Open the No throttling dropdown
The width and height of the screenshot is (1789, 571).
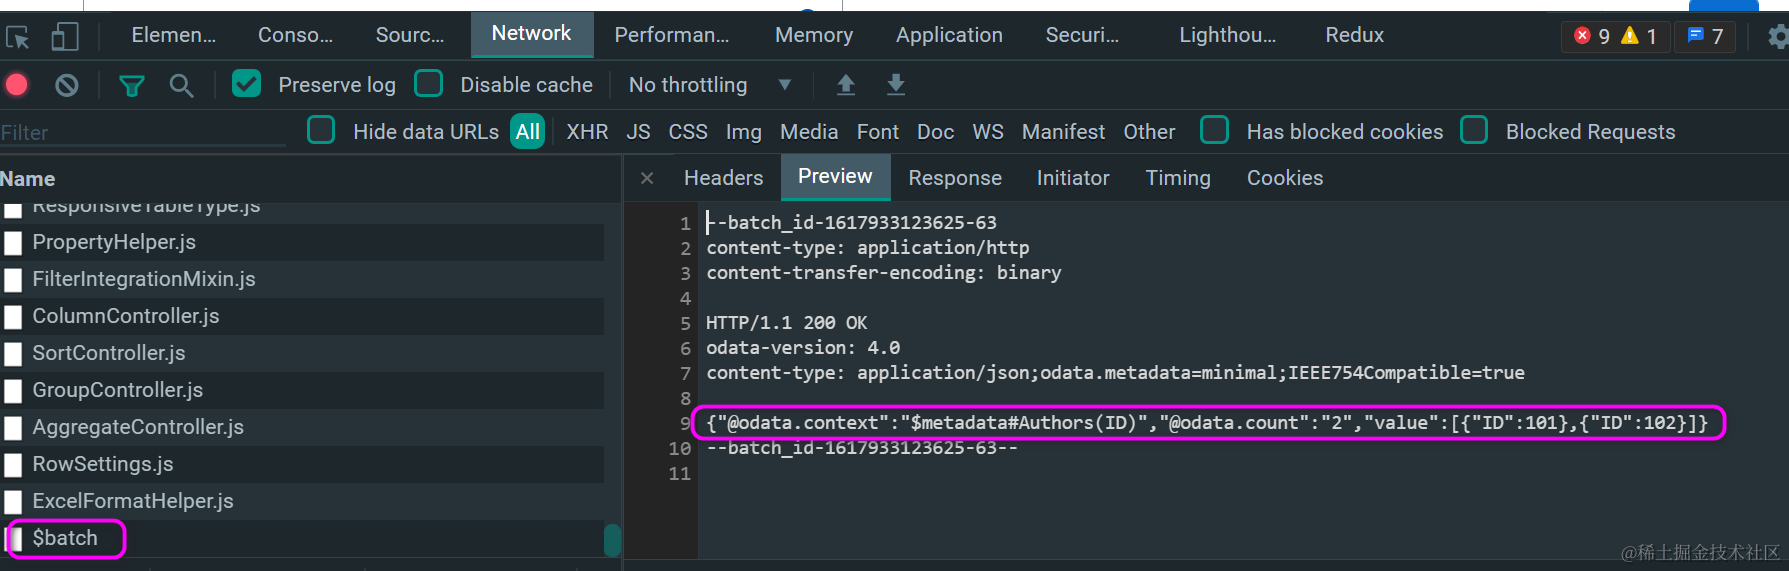click(x=709, y=85)
